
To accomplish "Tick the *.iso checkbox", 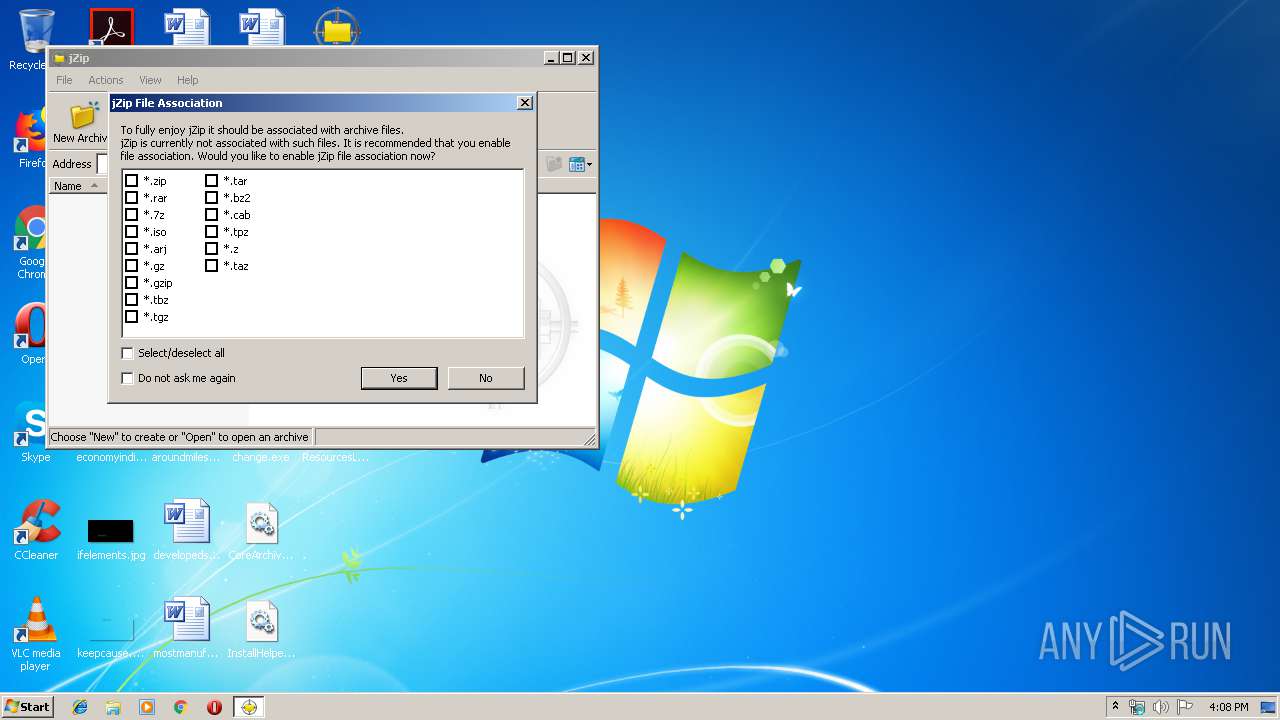I will (x=131, y=232).
